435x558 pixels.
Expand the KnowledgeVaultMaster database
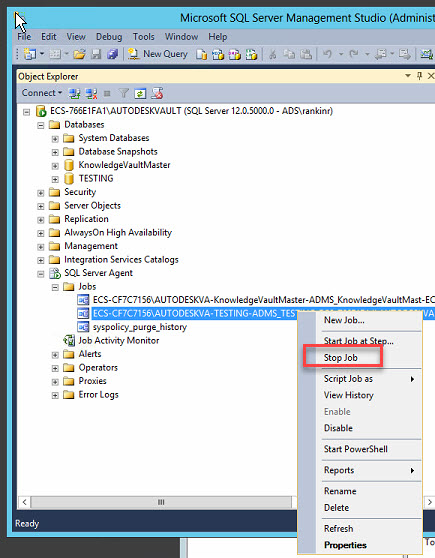[55, 166]
